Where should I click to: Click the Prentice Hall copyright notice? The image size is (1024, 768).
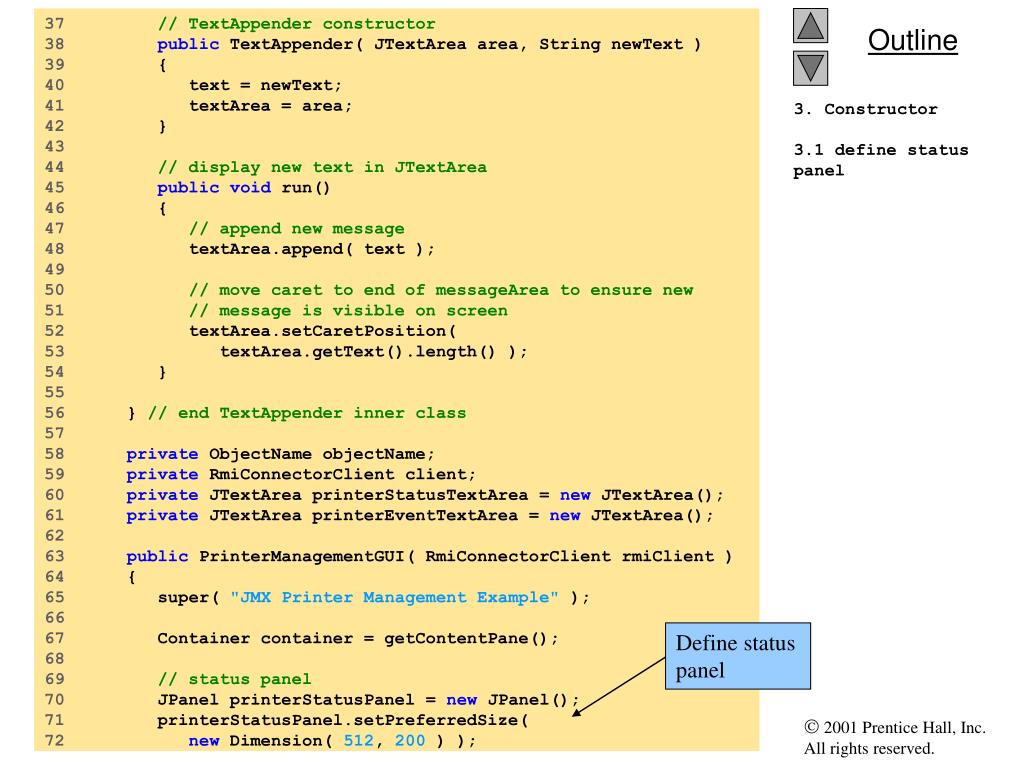895,737
